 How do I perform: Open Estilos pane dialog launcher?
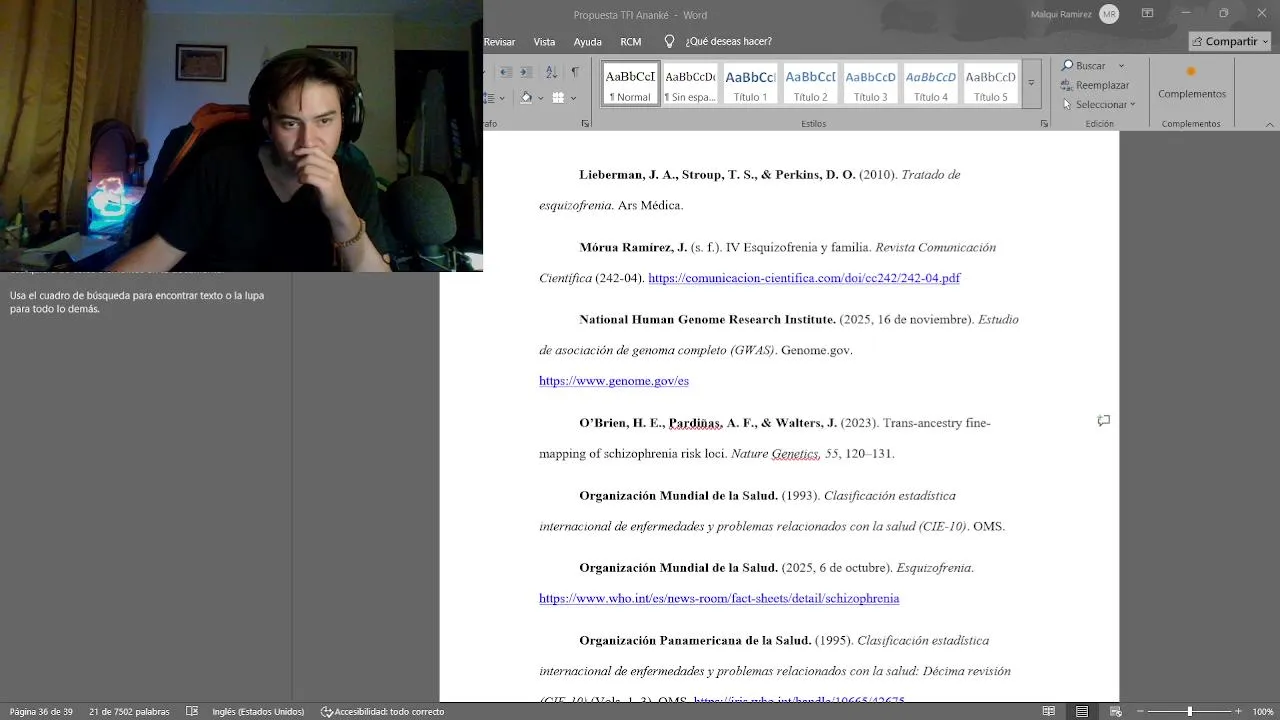pos(1044,124)
